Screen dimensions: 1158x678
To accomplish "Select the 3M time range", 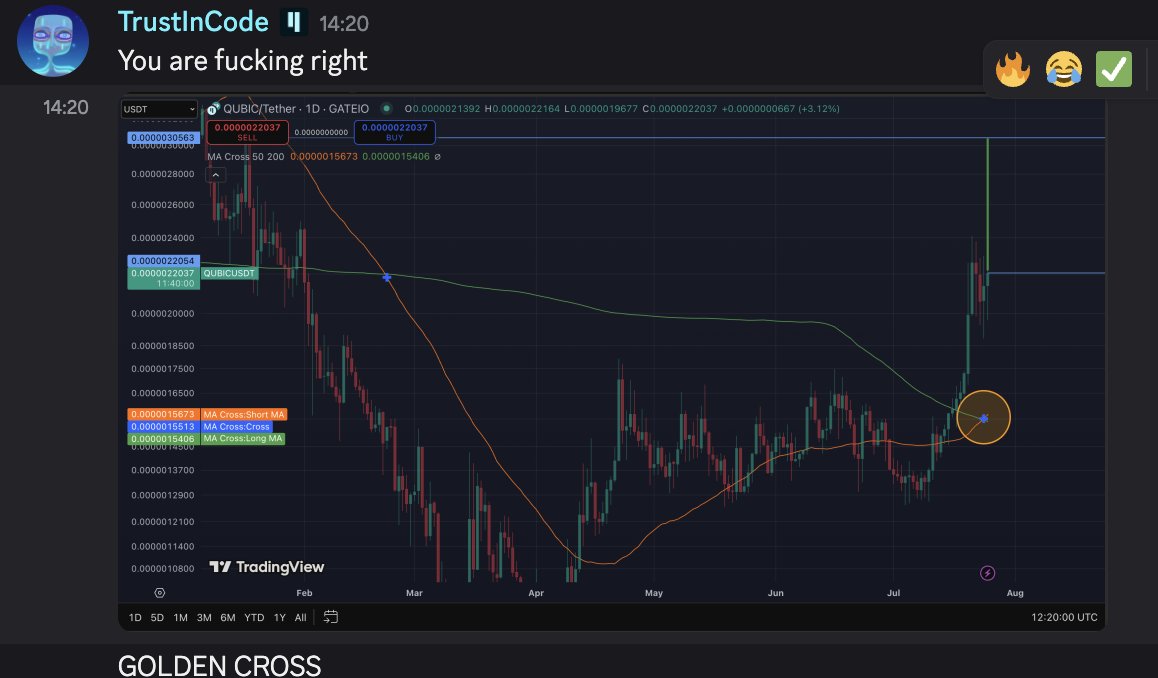I will 204,617.
